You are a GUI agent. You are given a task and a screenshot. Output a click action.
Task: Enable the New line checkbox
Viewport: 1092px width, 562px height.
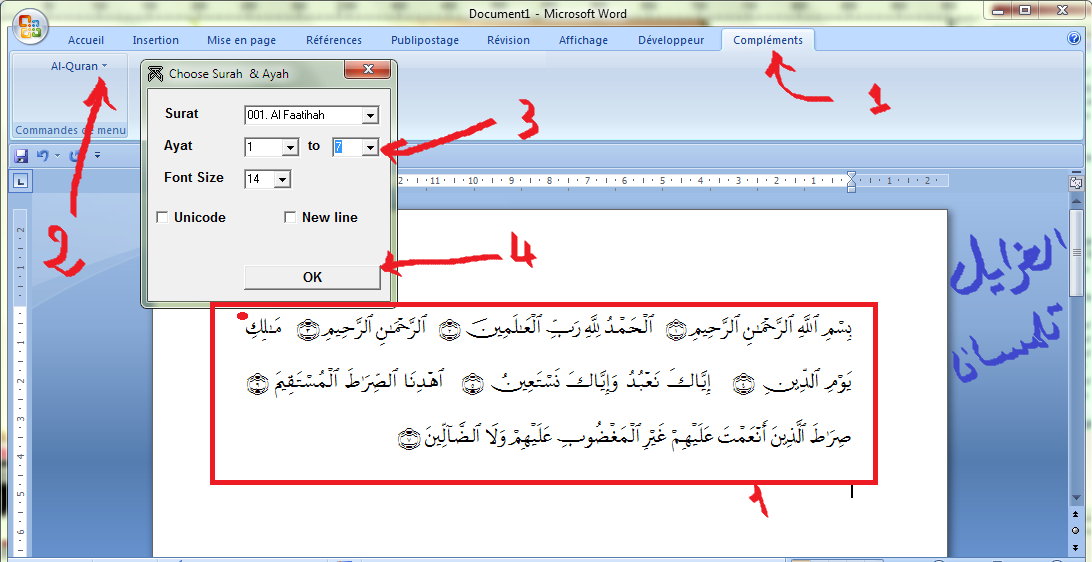coord(290,218)
